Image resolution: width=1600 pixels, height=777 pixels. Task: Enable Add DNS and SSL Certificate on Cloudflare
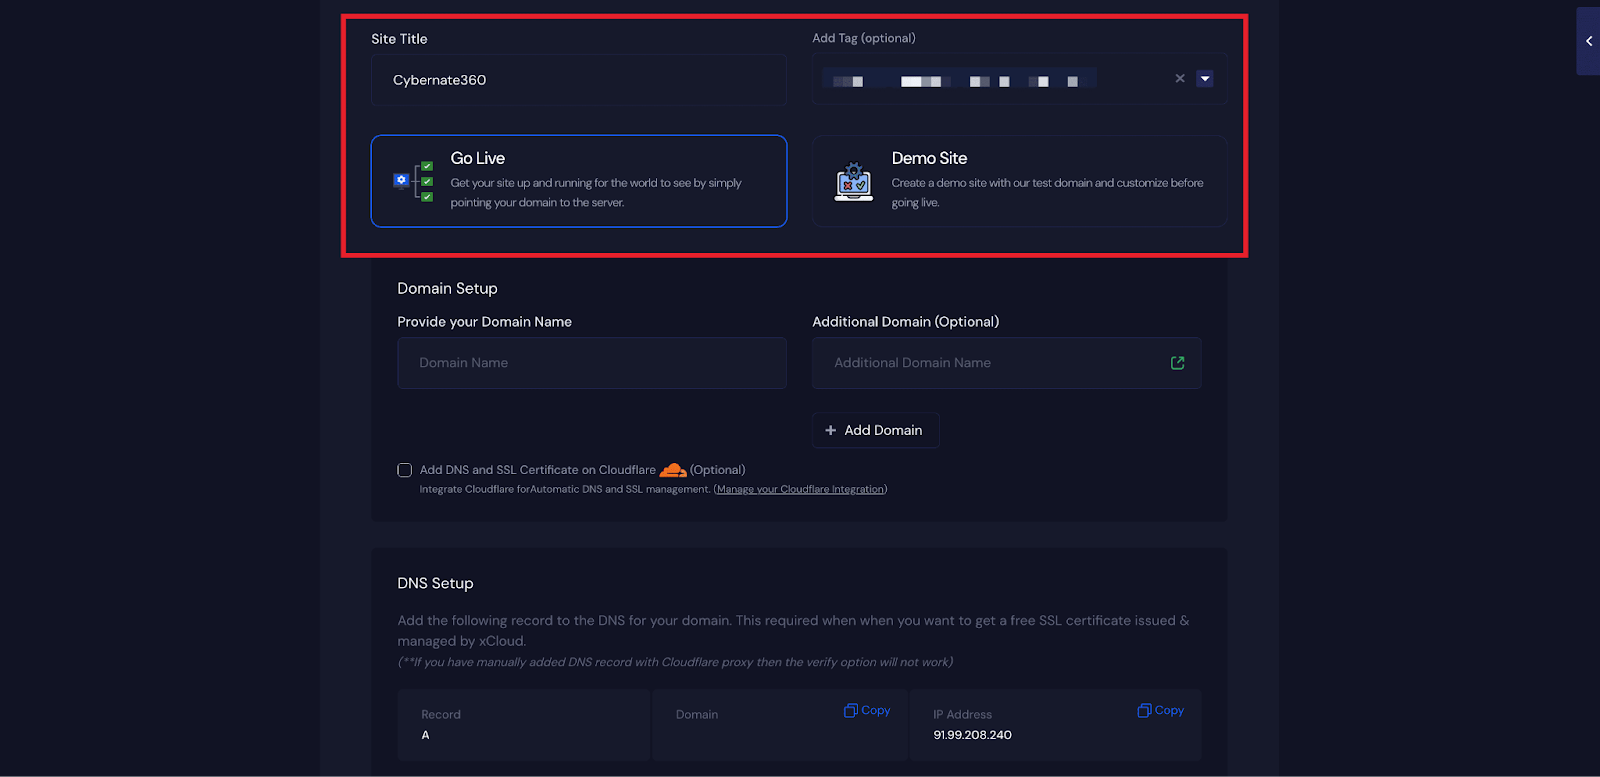(x=405, y=470)
